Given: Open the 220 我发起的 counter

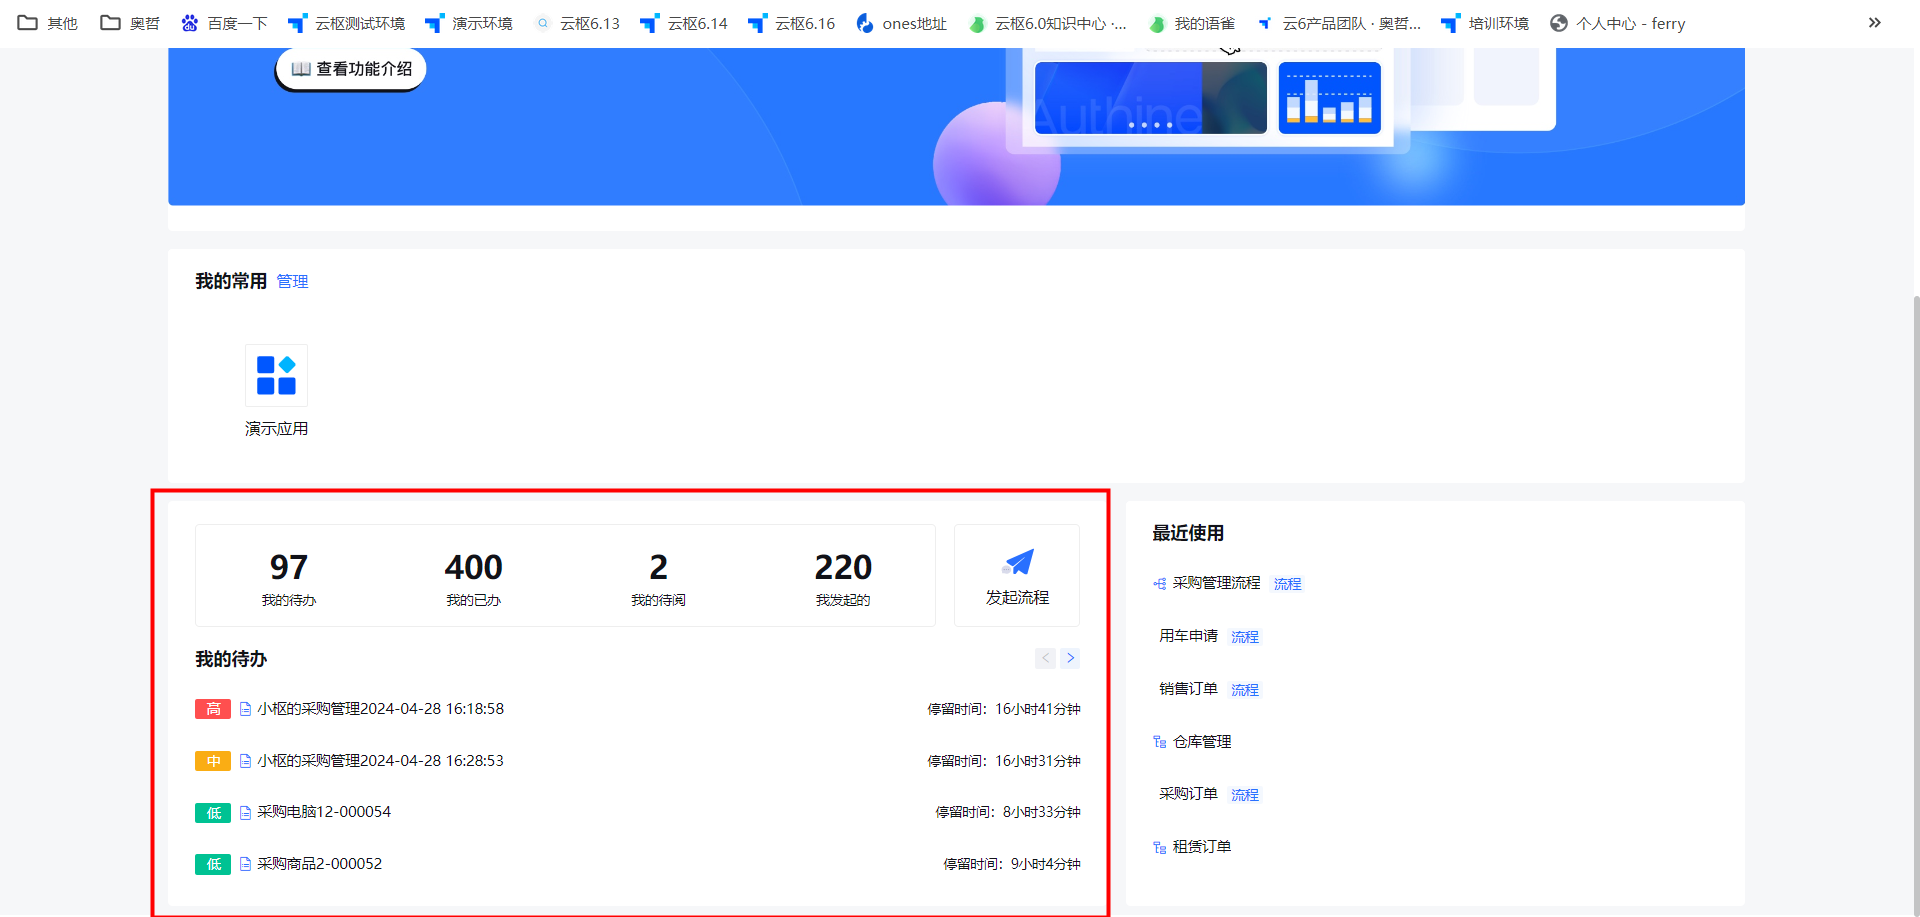Looking at the screenshot, I should [x=843, y=578].
